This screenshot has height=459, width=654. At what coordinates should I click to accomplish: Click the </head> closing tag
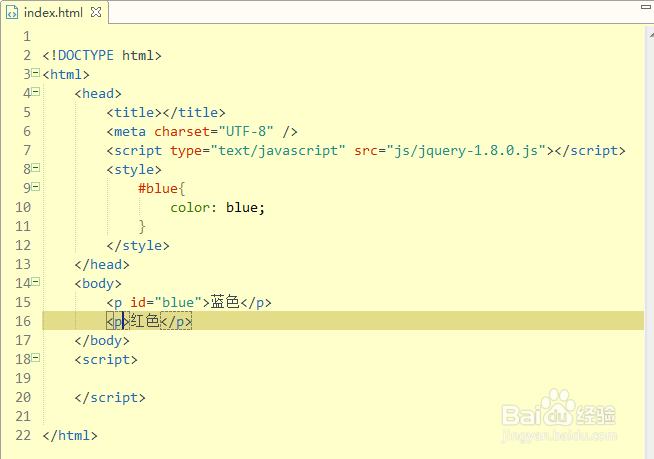click(x=102, y=265)
